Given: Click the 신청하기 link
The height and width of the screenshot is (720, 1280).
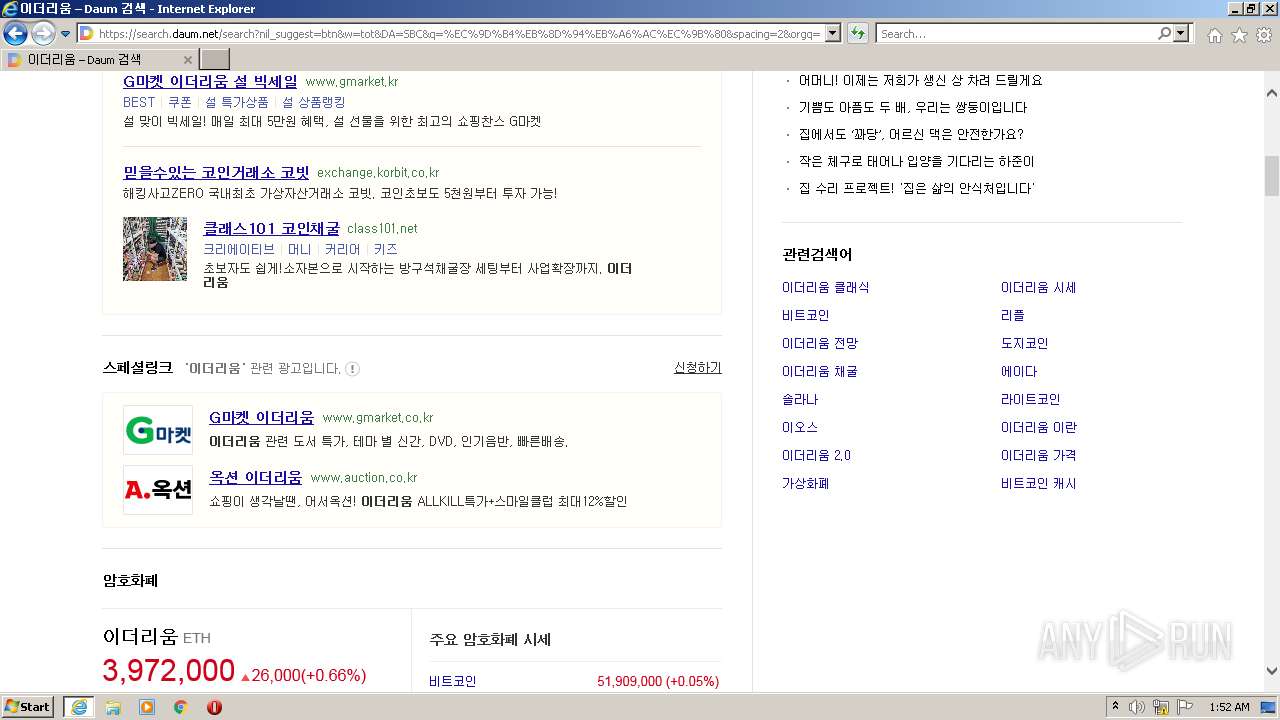Looking at the screenshot, I should (x=698, y=368).
